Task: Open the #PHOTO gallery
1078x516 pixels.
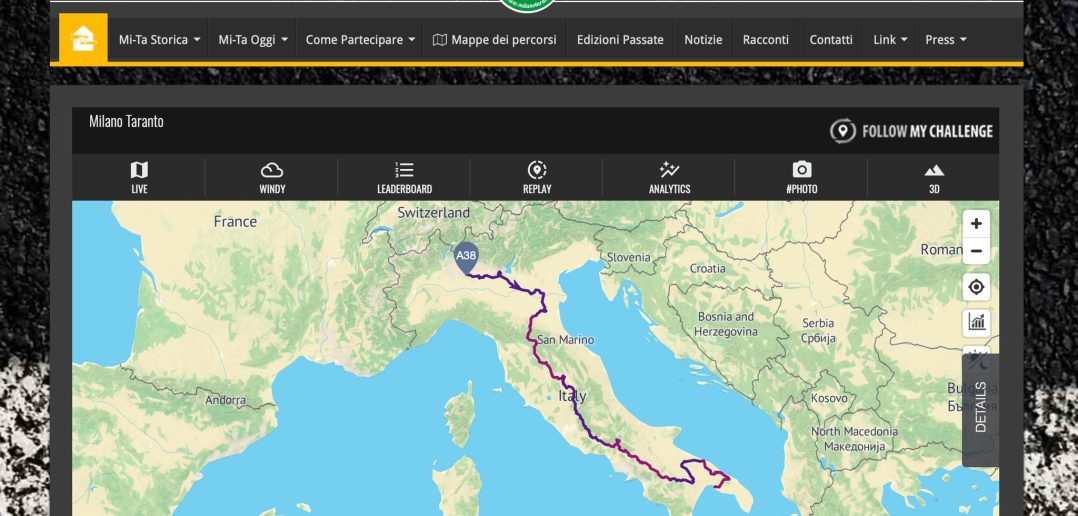Action: (x=802, y=177)
